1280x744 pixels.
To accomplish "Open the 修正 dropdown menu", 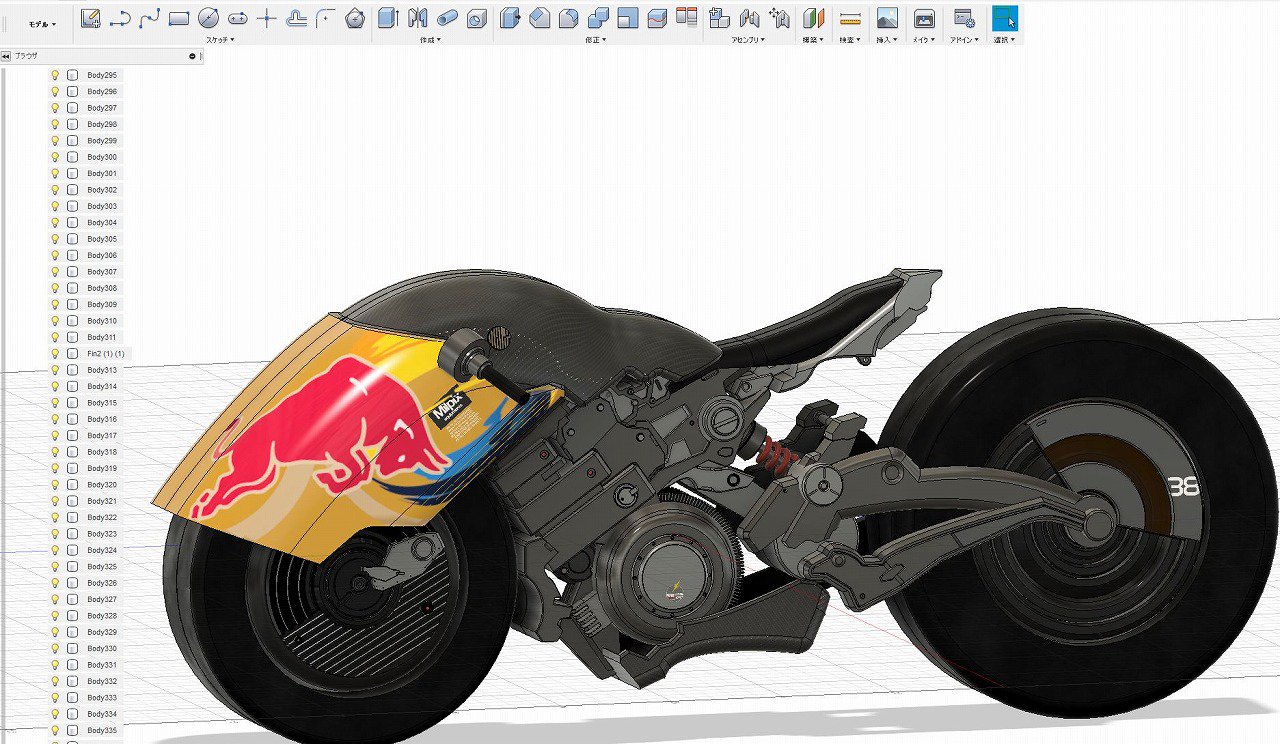I will point(595,39).
